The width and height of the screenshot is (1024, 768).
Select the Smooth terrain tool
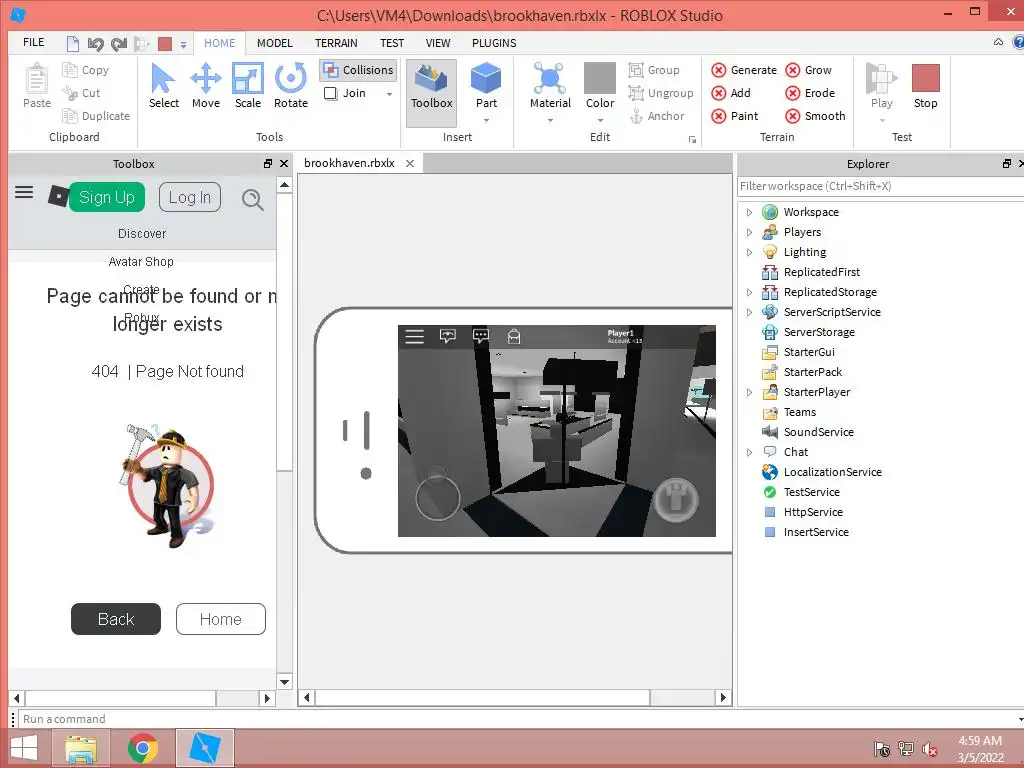815,116
